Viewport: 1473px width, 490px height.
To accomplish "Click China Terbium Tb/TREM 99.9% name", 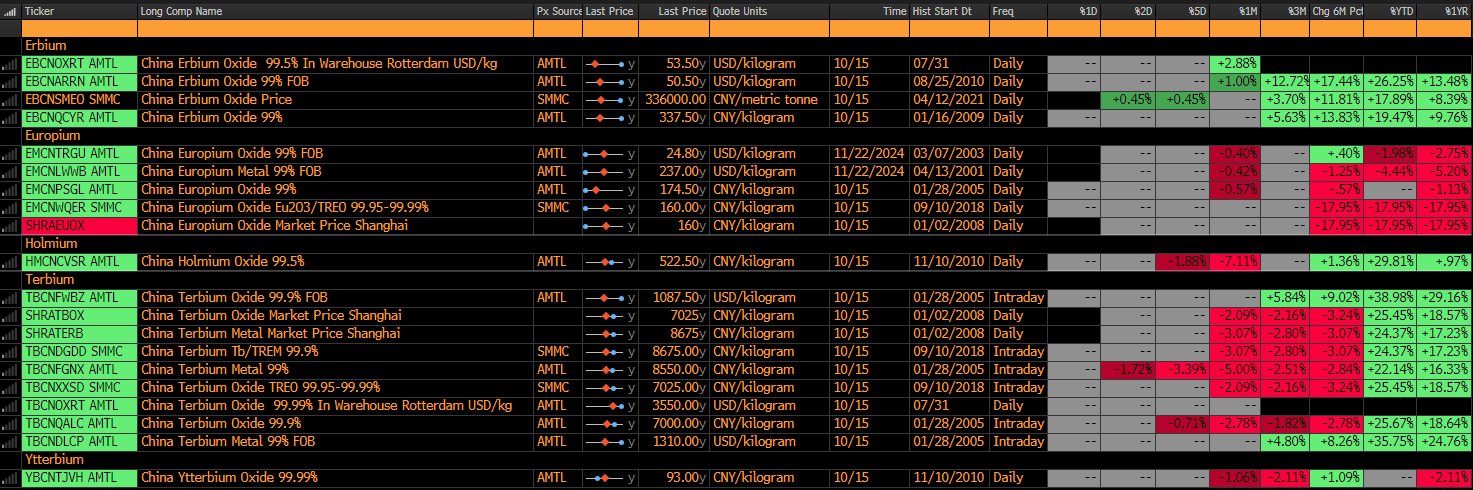I will tap(230, 352).
